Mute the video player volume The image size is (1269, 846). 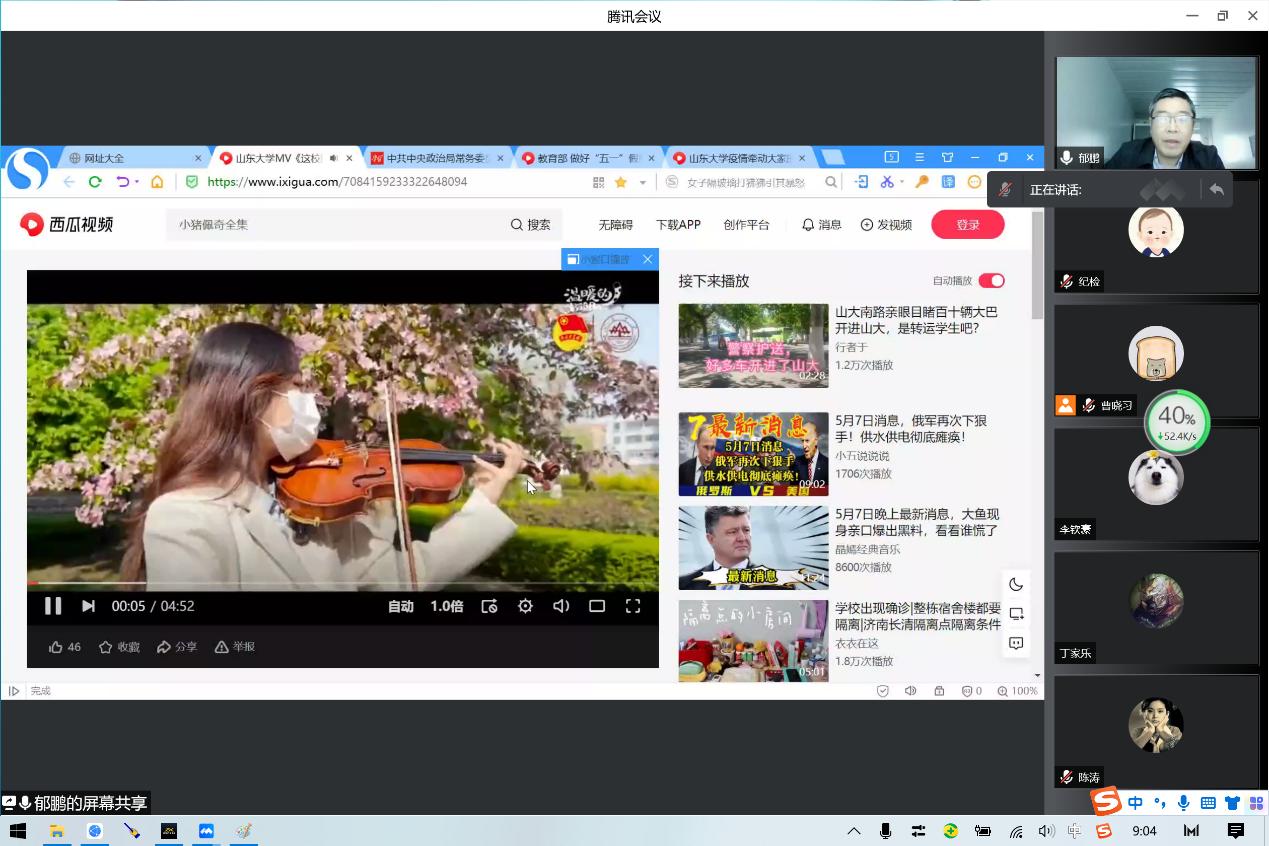point(561,606)
